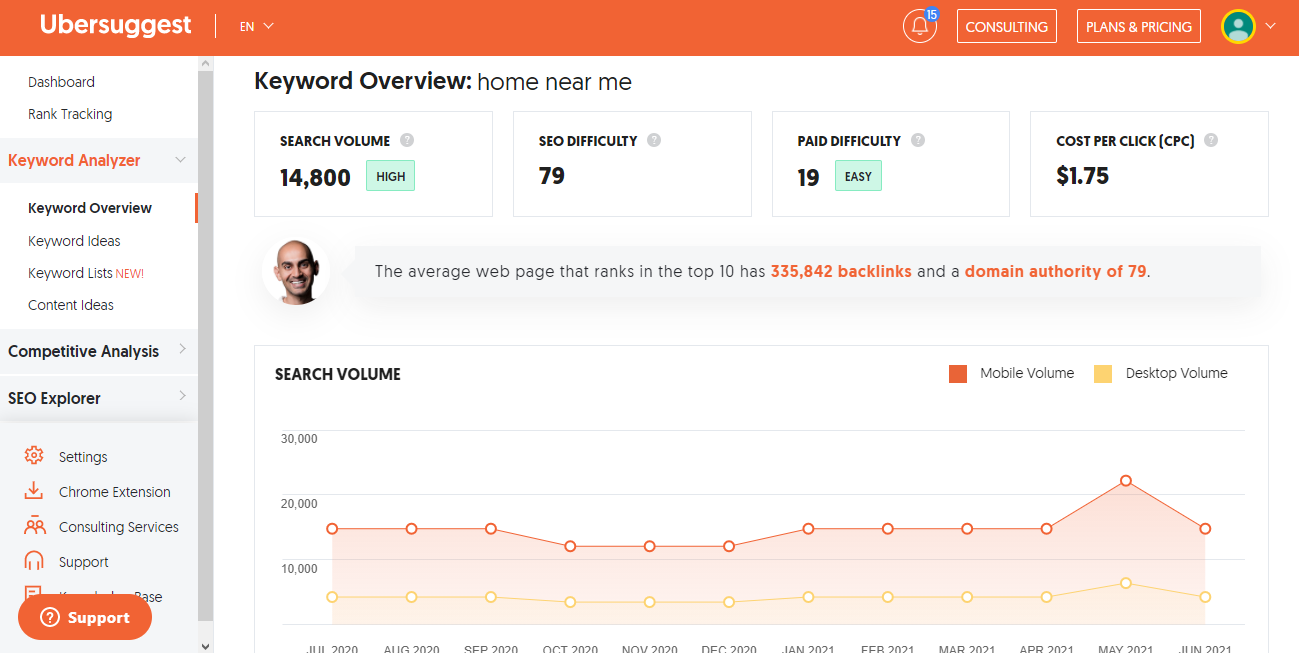Open the Consulting Services link
Screen dimensions: 1299x653
click(x=119, y=527)
